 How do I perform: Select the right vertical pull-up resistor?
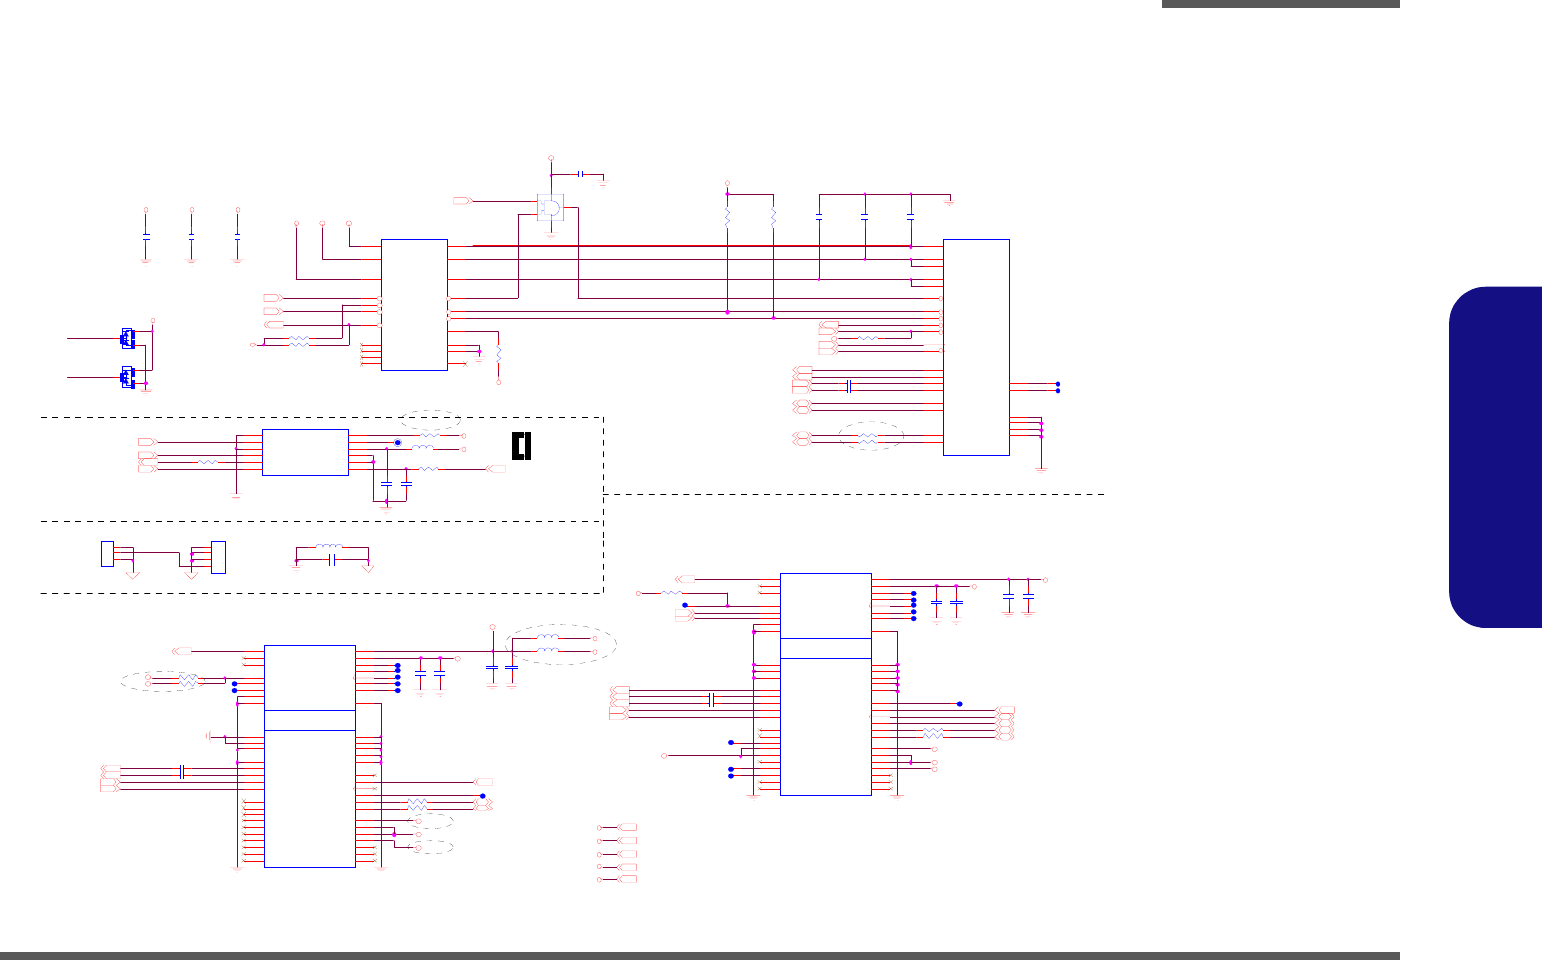pos(773,217)
